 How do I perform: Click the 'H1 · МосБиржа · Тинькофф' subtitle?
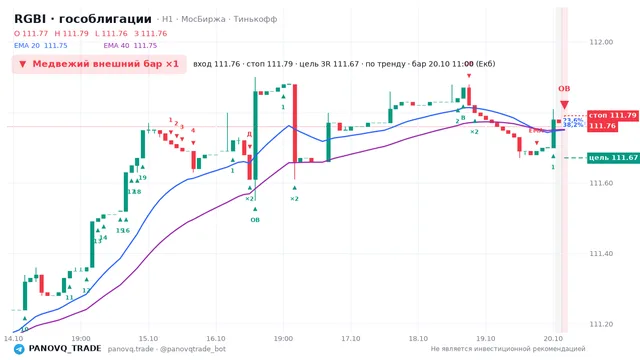click(x=220, y=19)
